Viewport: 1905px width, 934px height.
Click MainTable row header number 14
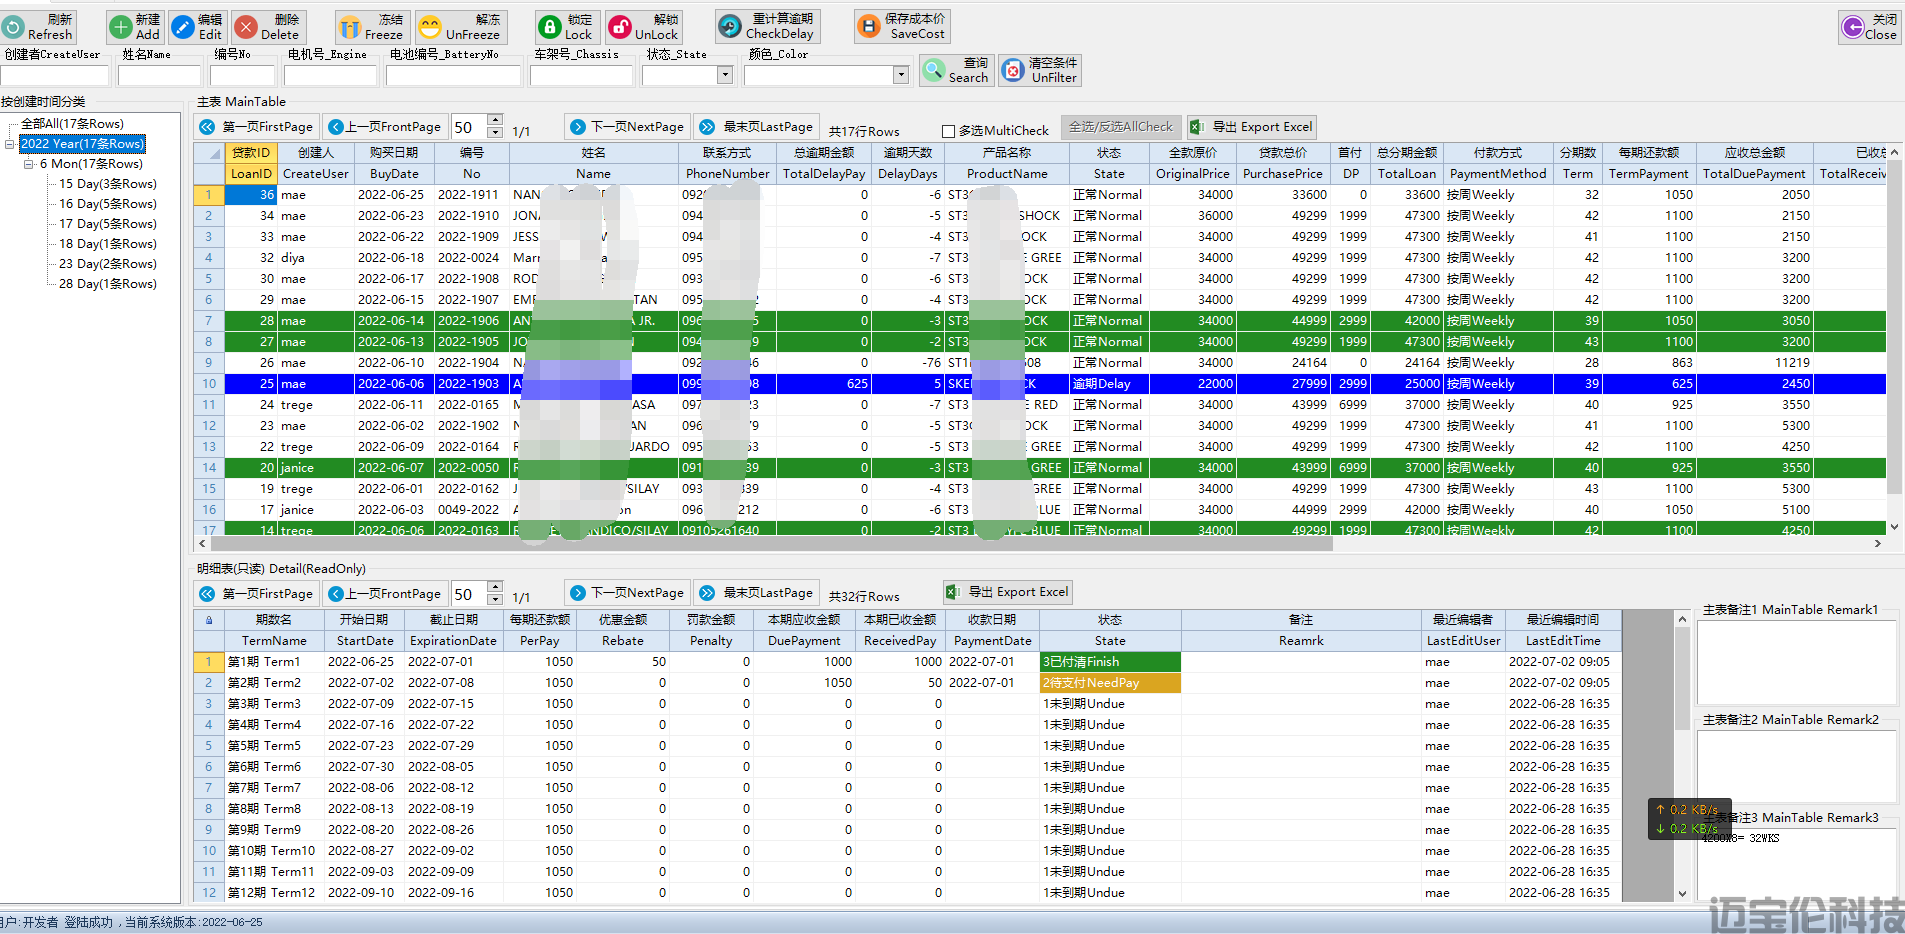209,468
